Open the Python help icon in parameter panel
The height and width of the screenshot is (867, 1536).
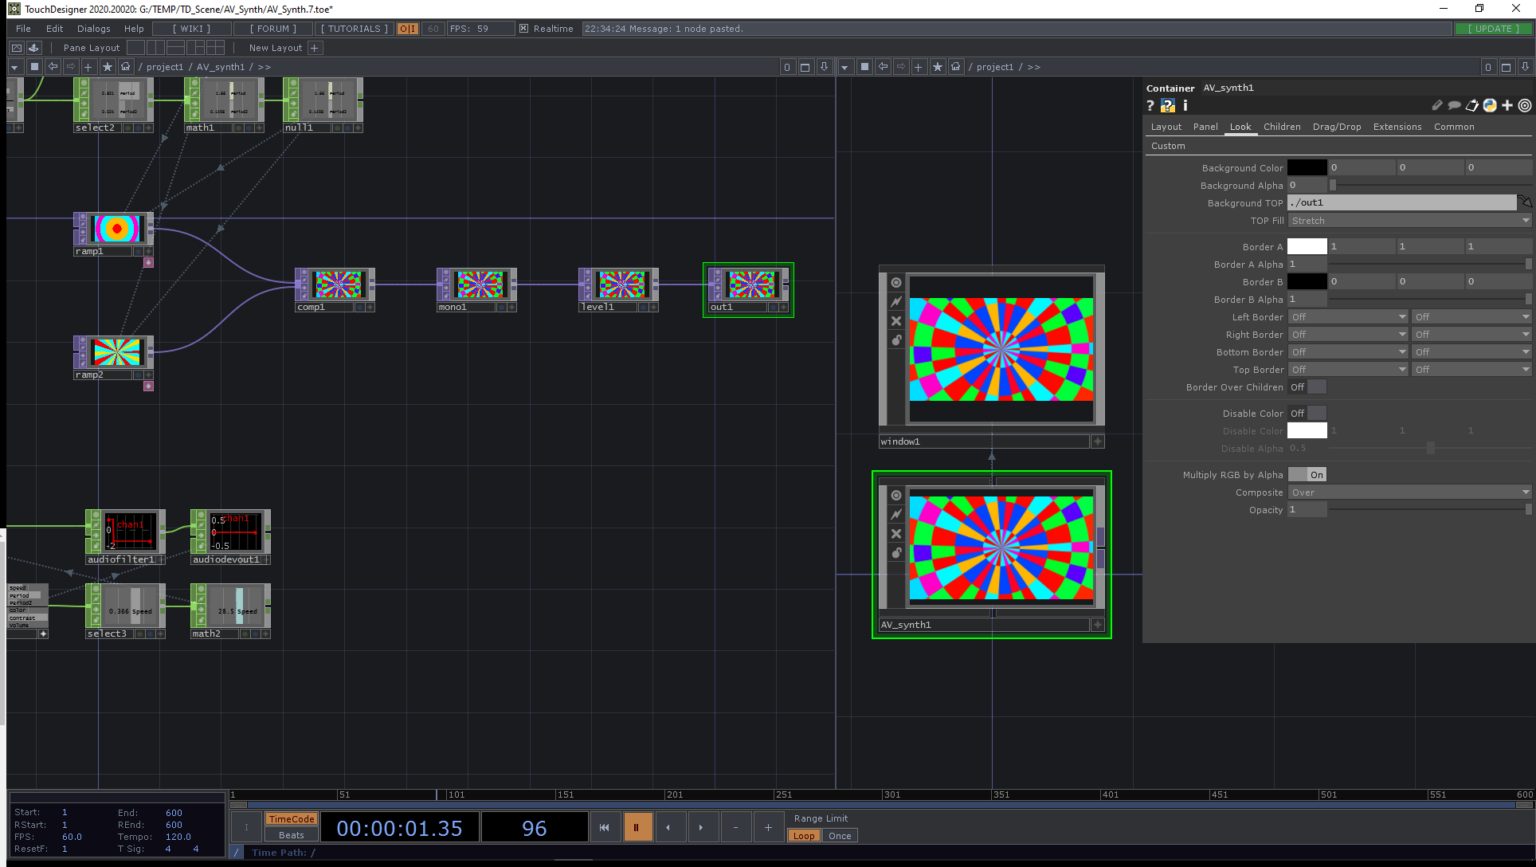coord(1167,106)
